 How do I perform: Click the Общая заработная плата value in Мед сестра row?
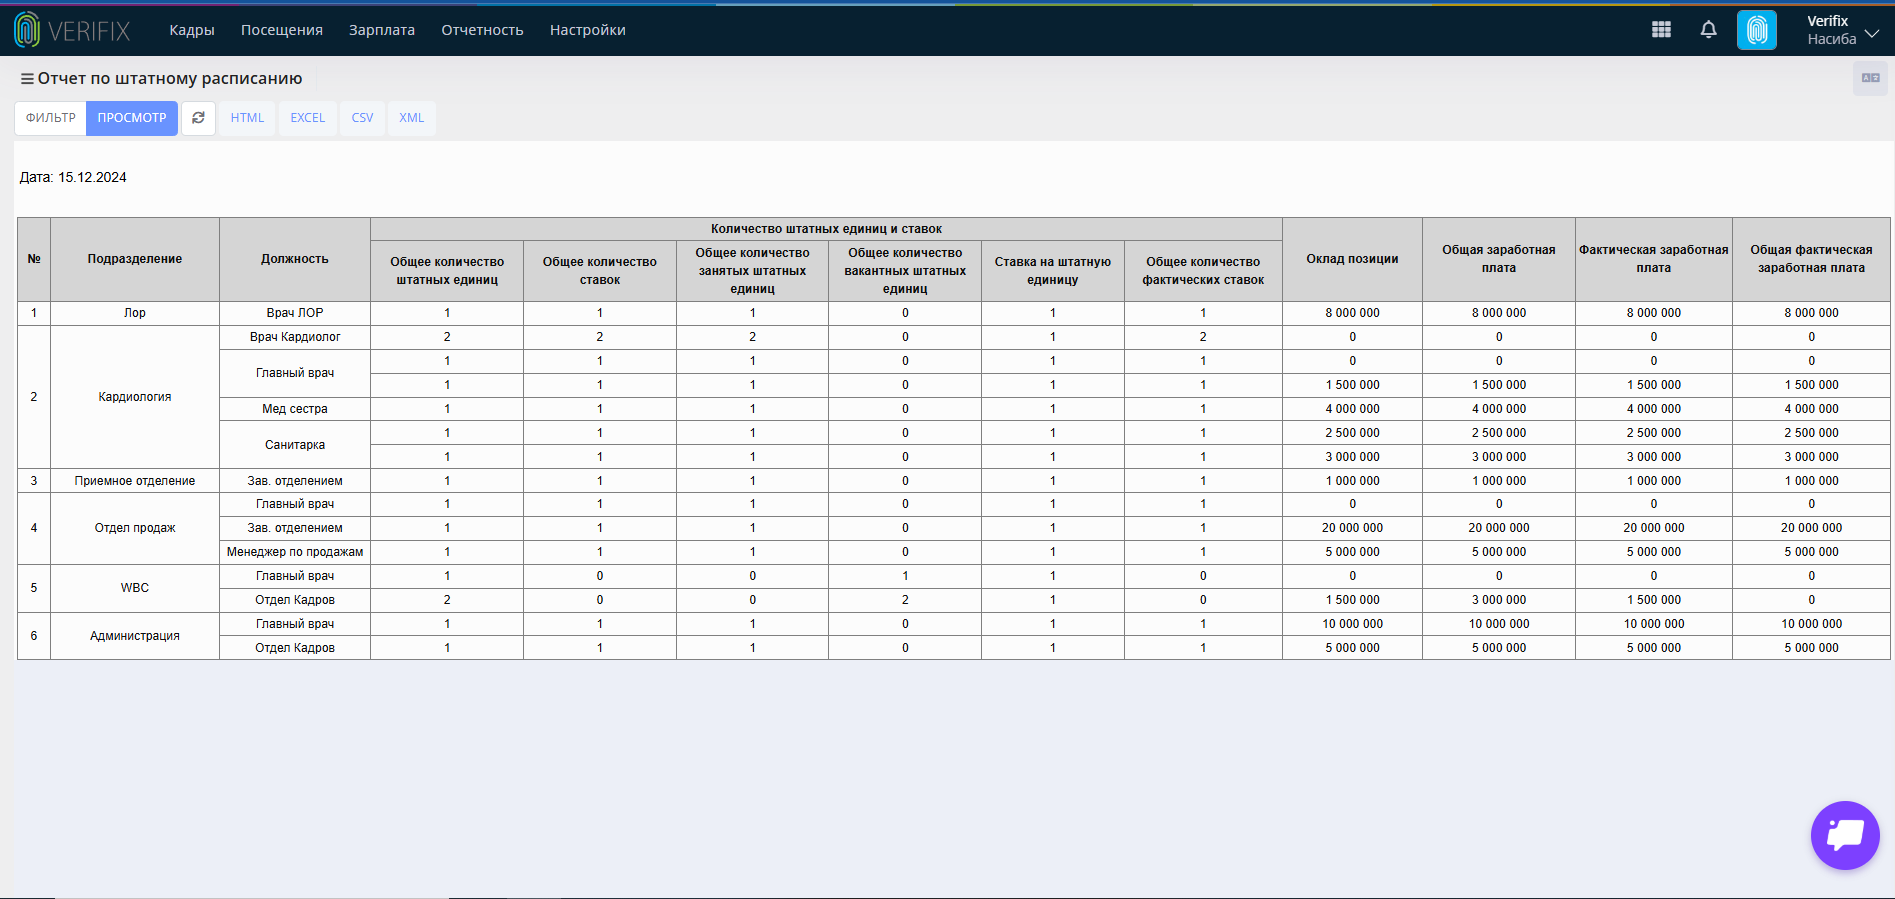tap(1499, 409)
